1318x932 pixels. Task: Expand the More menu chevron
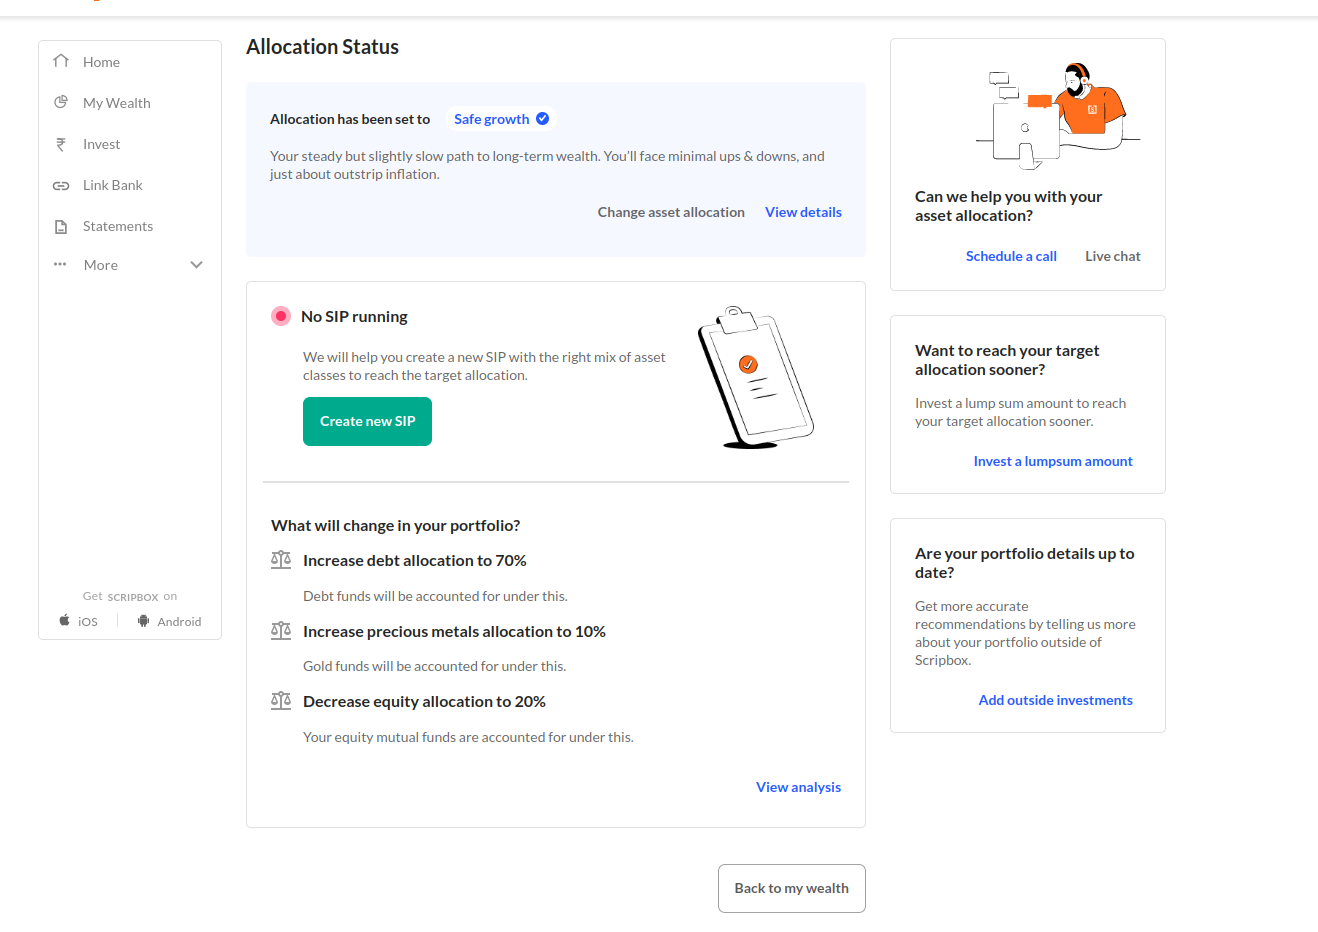point(196,265)
